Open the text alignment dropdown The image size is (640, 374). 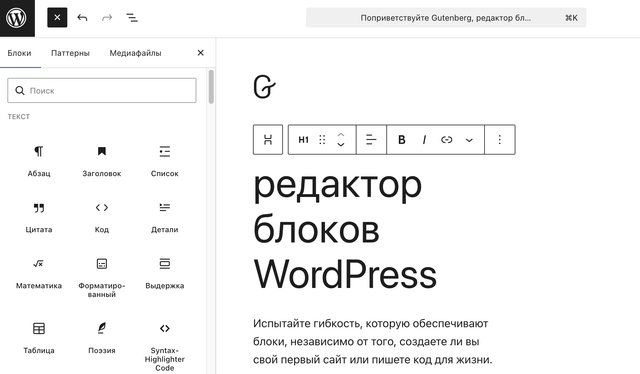pos(371,140)
